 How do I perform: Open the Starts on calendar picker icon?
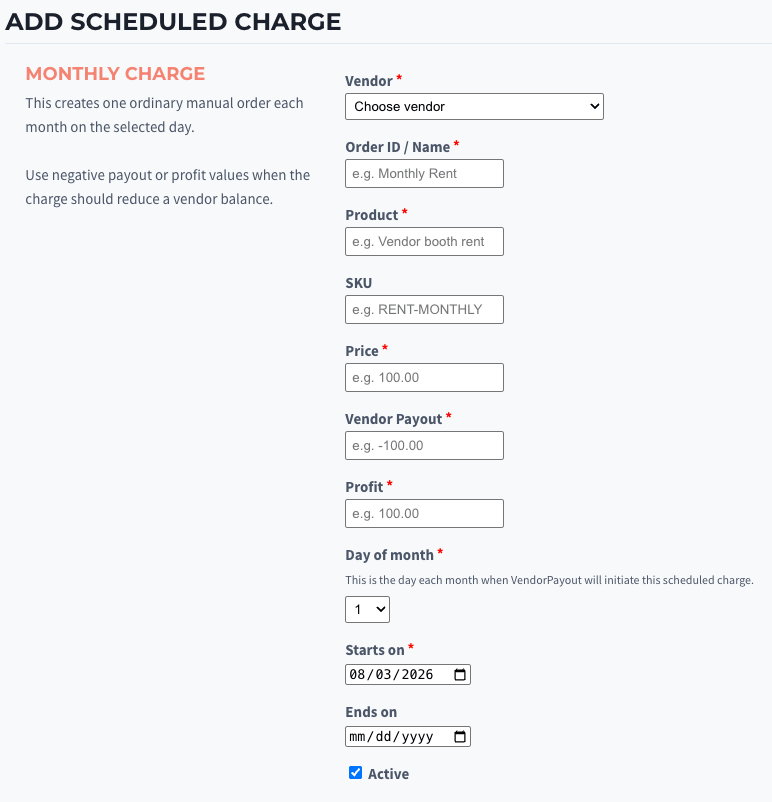(460, 675)
